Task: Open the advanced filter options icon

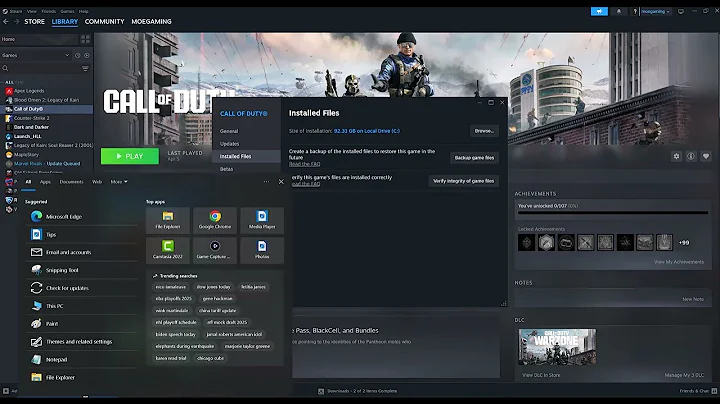Action: [x=85, y=68]
